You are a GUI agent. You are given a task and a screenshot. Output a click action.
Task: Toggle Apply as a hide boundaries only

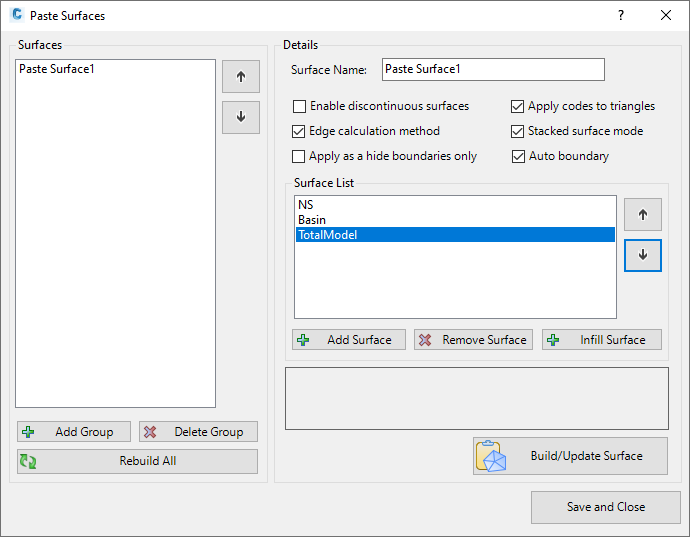(299, 156)
